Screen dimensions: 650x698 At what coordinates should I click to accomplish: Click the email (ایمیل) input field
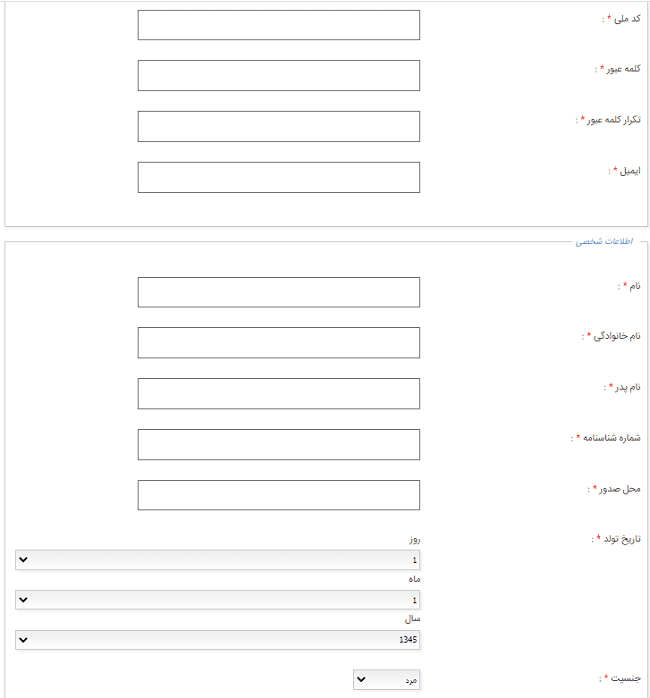[279, 177]
